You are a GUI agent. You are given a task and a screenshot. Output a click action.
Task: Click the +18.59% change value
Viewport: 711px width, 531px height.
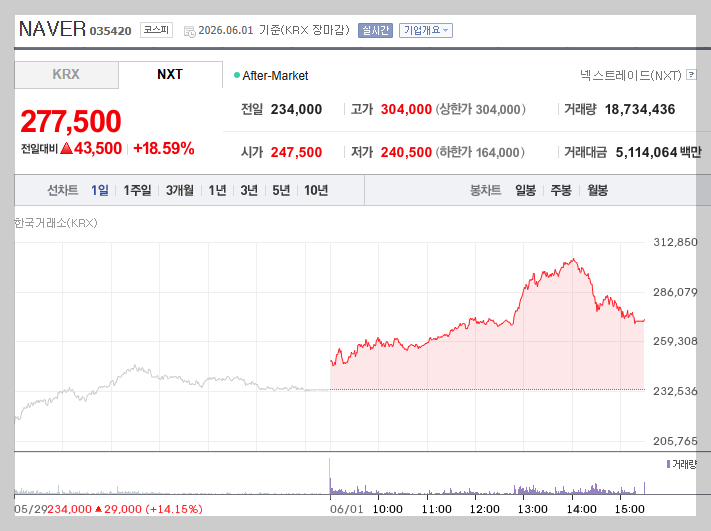point(164,148)
